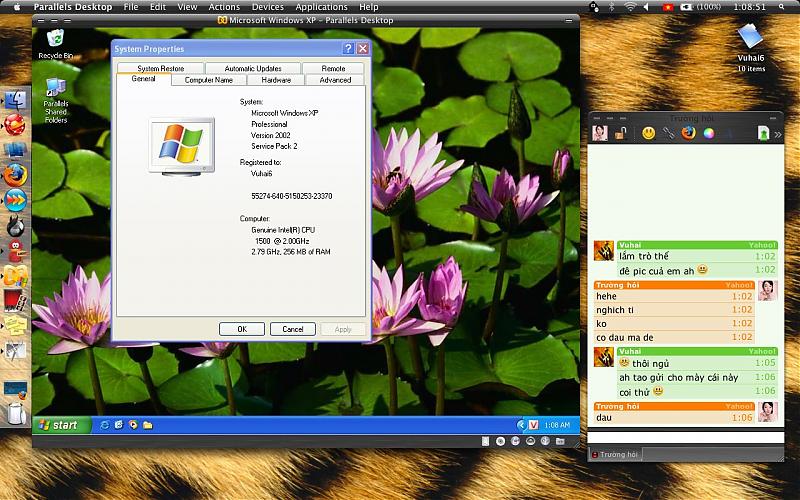The width and height of the screenshot is (800, 500).
Task: Click the System Properties help question button
Action: (348, 48)
